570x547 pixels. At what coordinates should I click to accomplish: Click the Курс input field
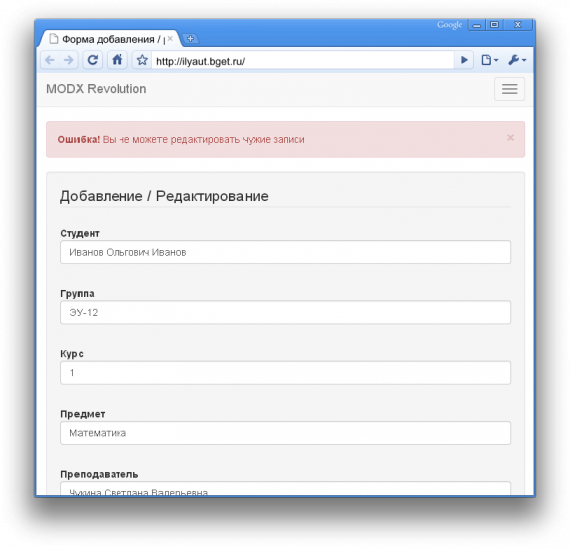tap(285, 373)
